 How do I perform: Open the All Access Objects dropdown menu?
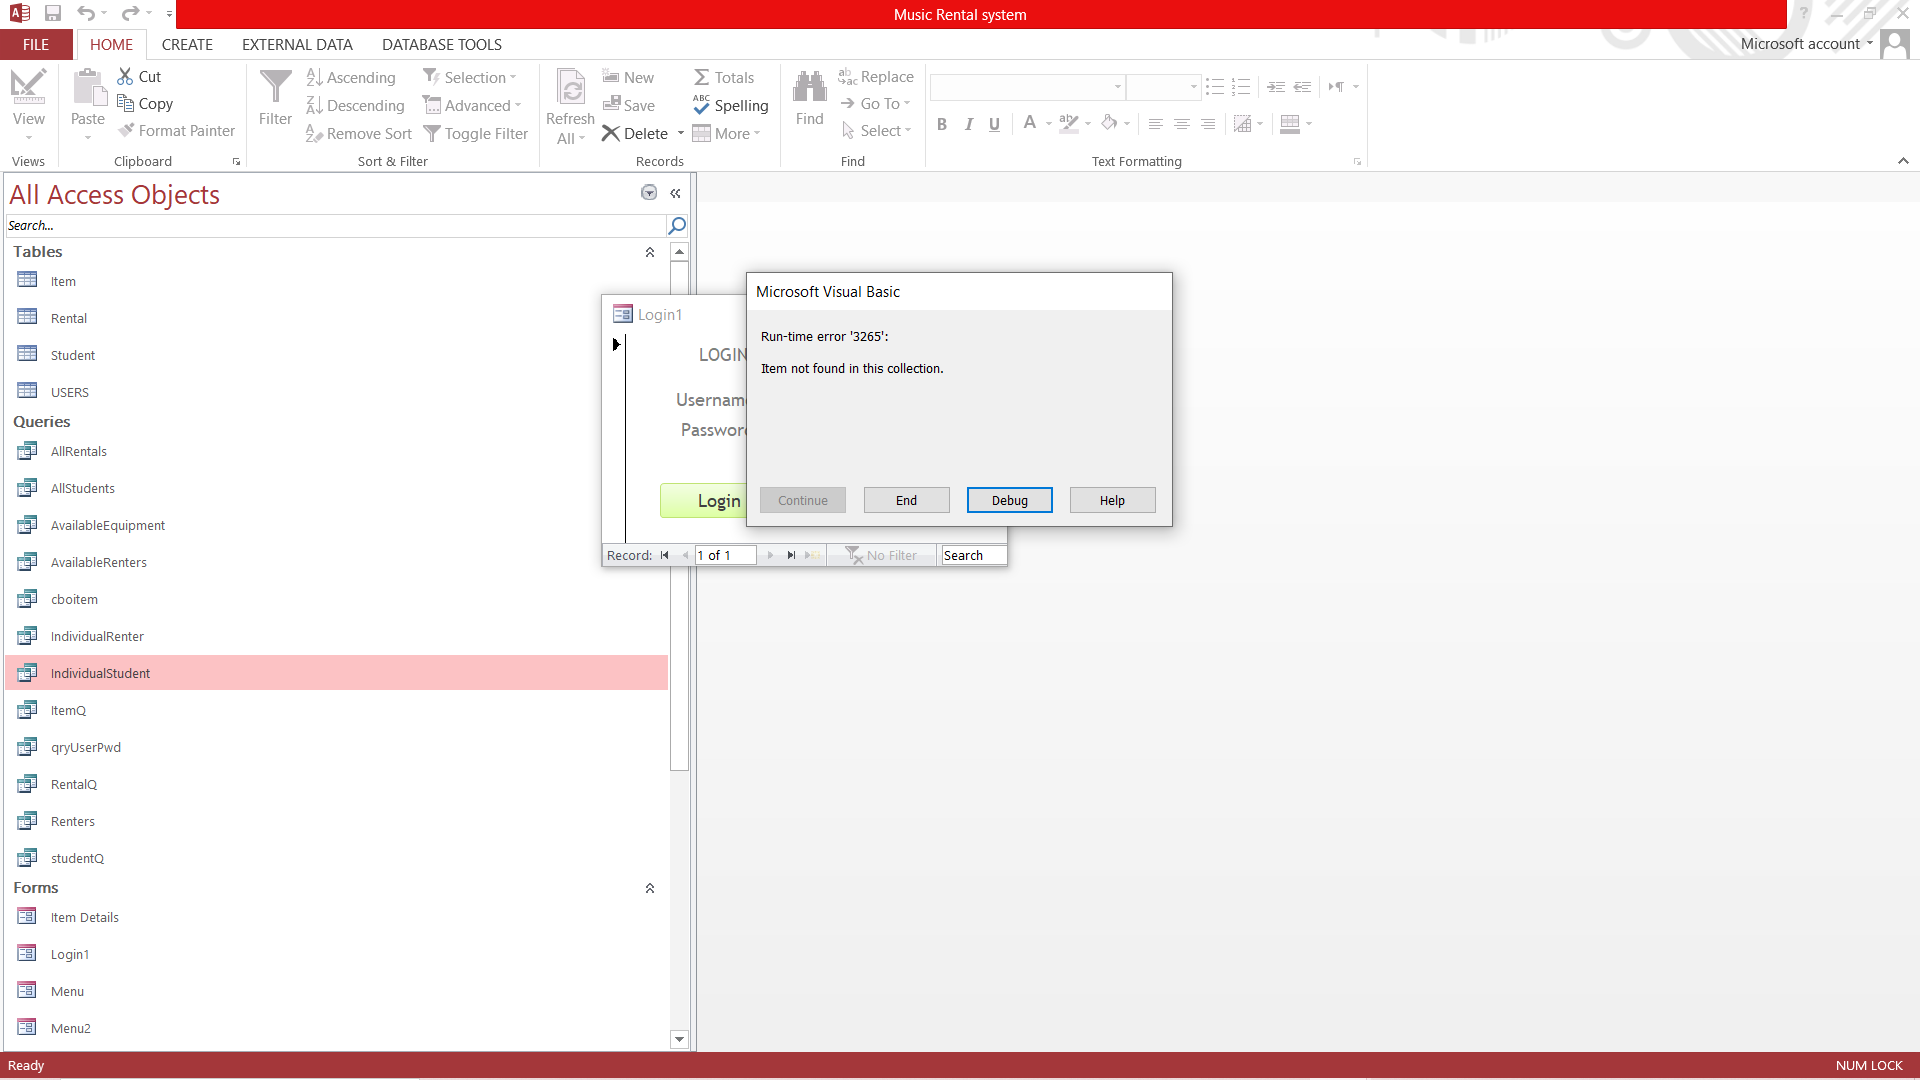pyautogui.click(x=649, y=193)
